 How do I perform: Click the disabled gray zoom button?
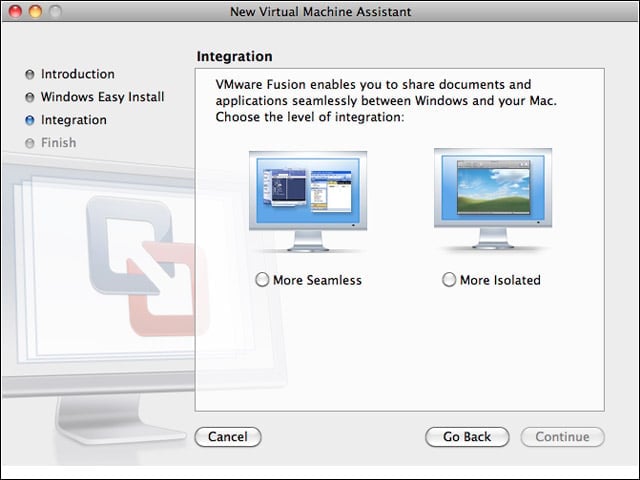click(x=55, y=11)
